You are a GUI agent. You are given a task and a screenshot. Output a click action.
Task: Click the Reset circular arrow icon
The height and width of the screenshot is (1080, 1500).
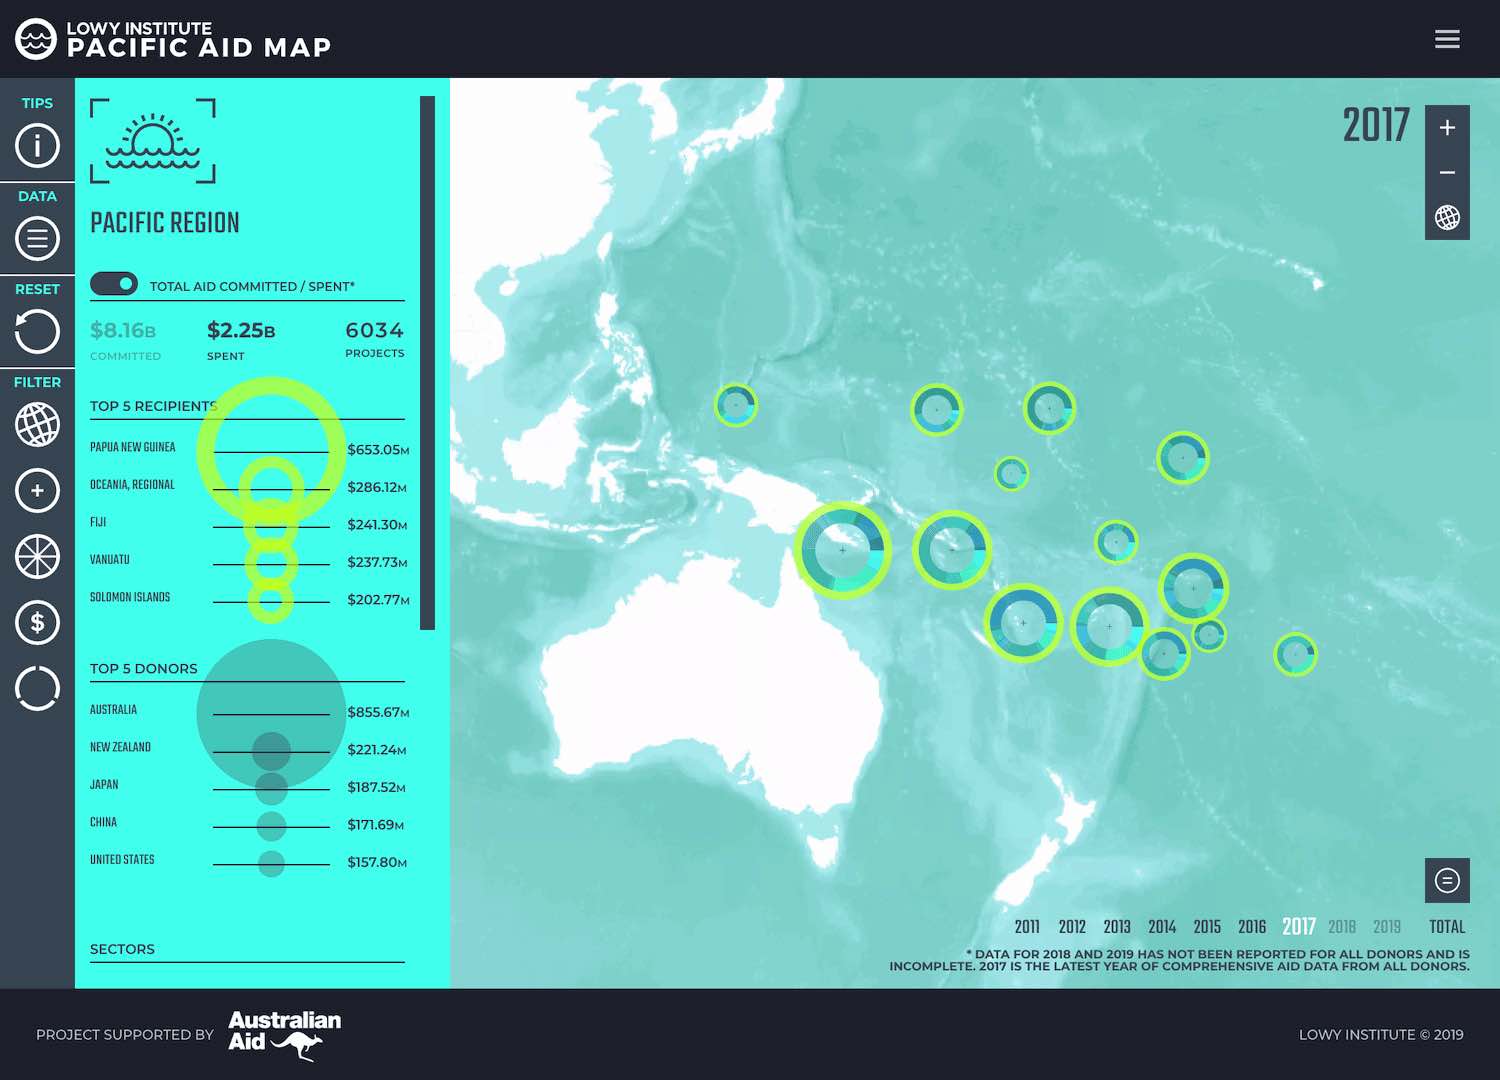coord(37,332)
